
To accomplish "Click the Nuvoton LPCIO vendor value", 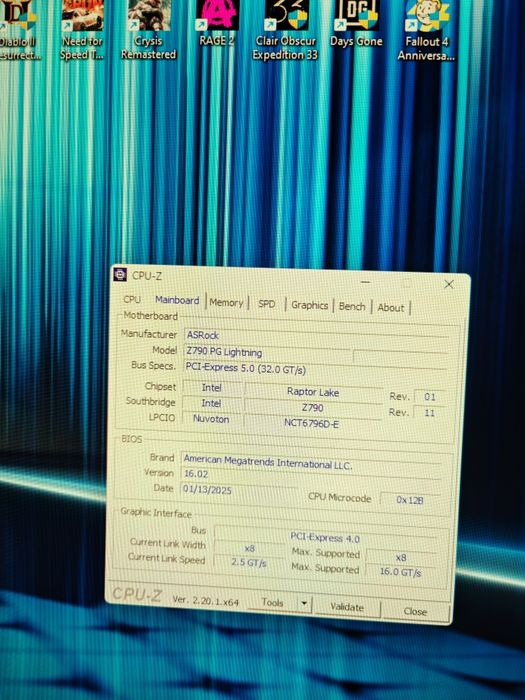I will pyautogui.click(x=211, y=419).
